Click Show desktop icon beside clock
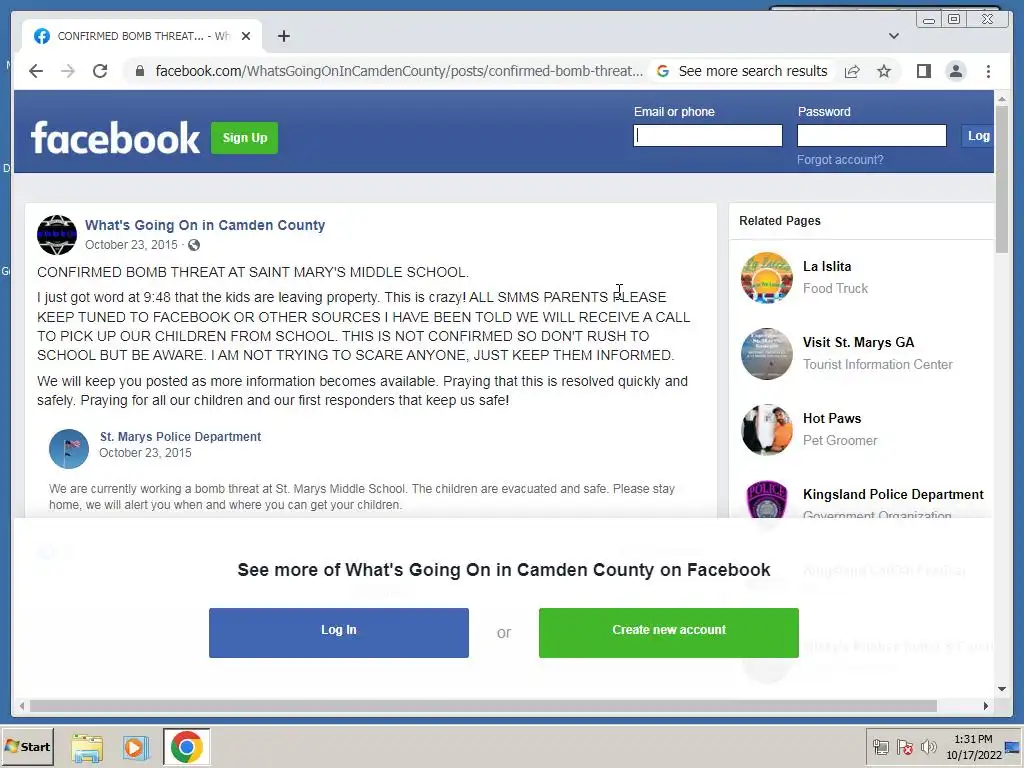1024x768 pixels. pyautogui.click(x=1013, y=747)
